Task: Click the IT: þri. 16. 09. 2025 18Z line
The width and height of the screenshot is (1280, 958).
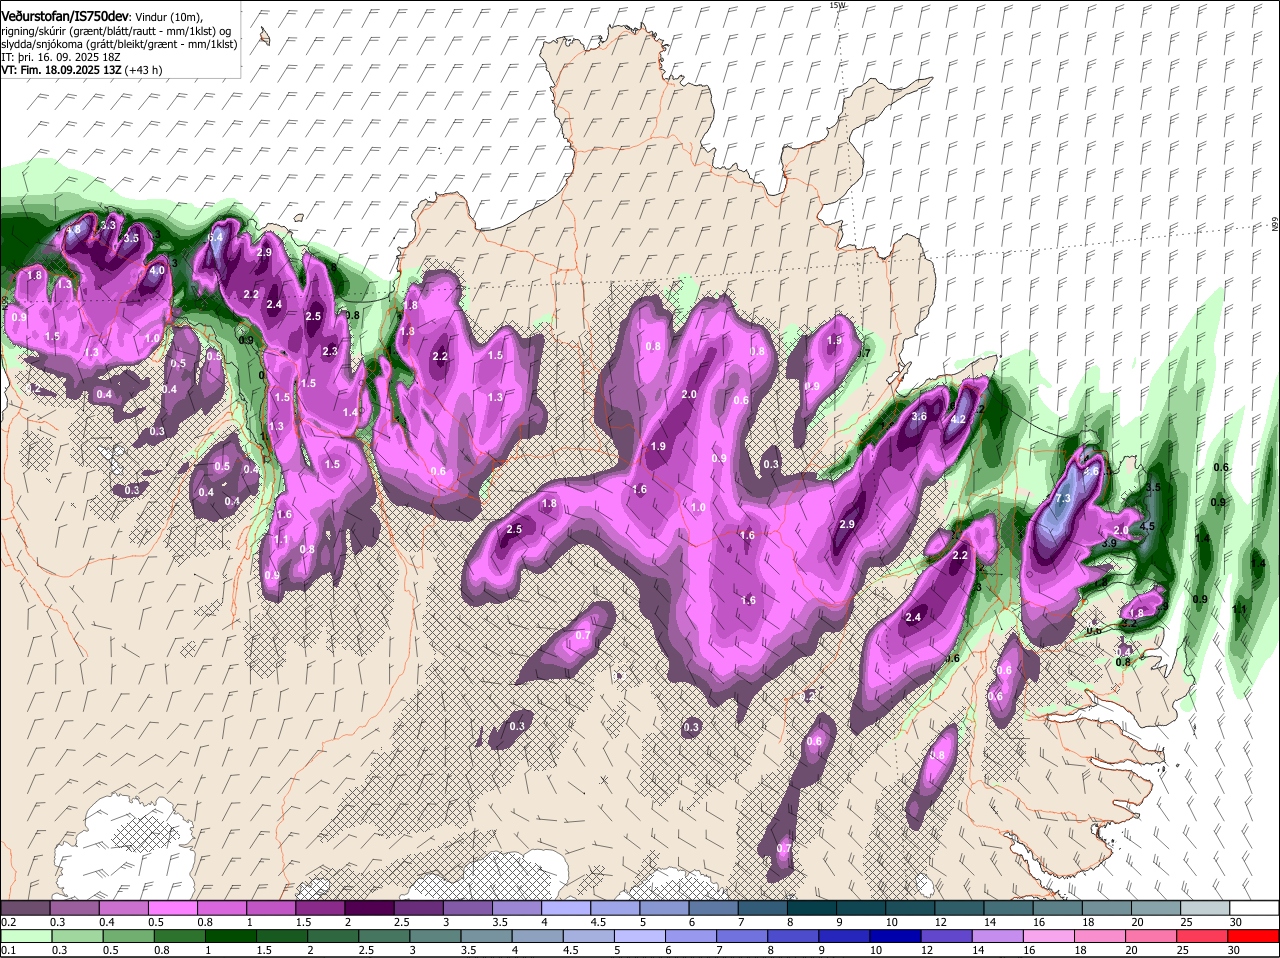Action: point(61,57)
